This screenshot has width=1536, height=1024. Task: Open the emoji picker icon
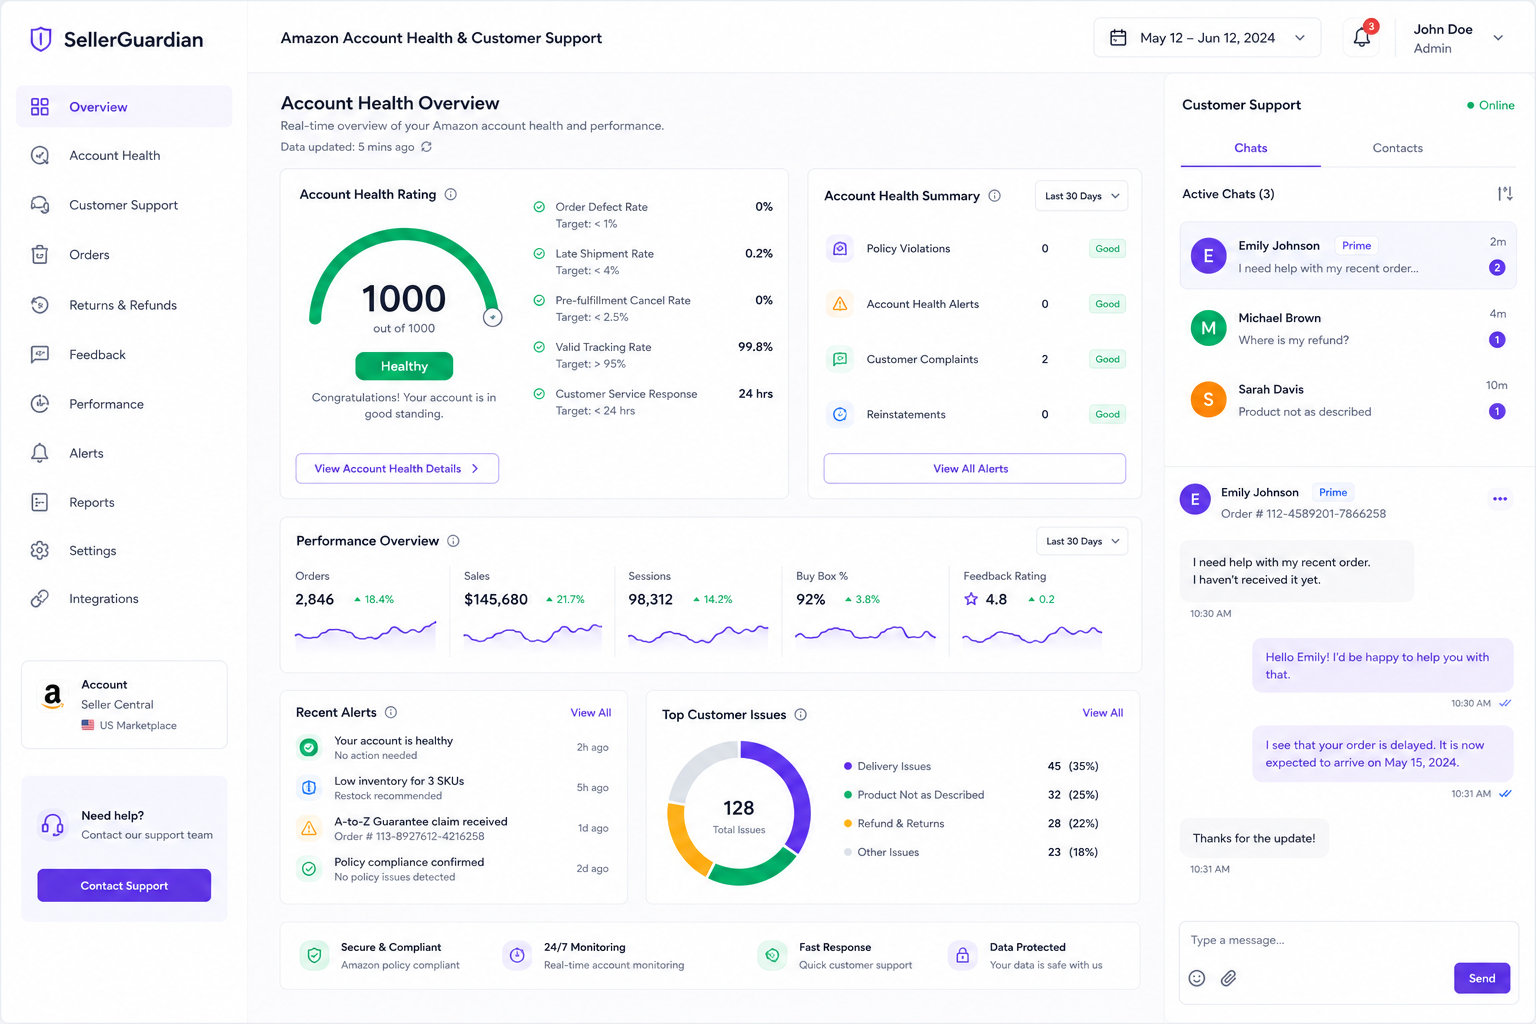coord(1197,978)
